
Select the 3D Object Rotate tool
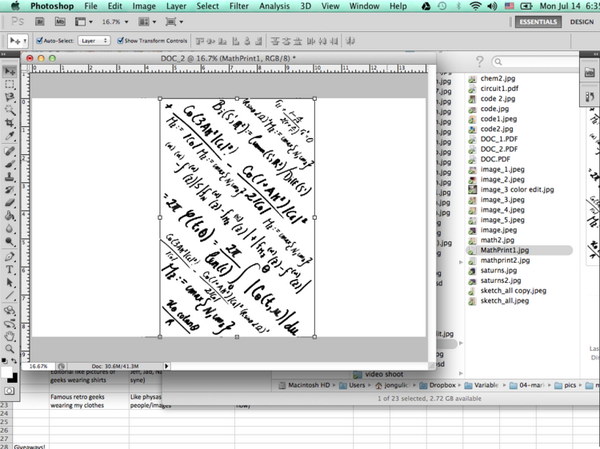click(10, 311)
